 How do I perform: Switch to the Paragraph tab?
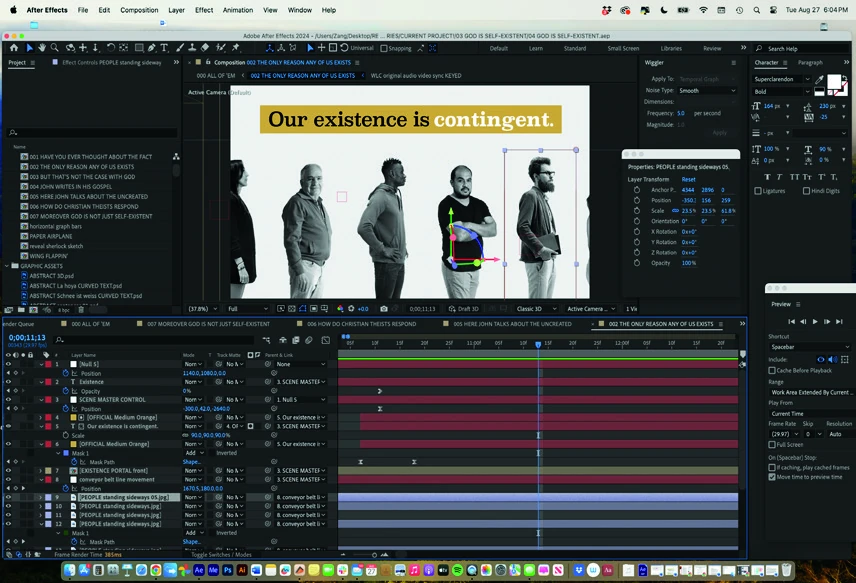coord(810,63)
